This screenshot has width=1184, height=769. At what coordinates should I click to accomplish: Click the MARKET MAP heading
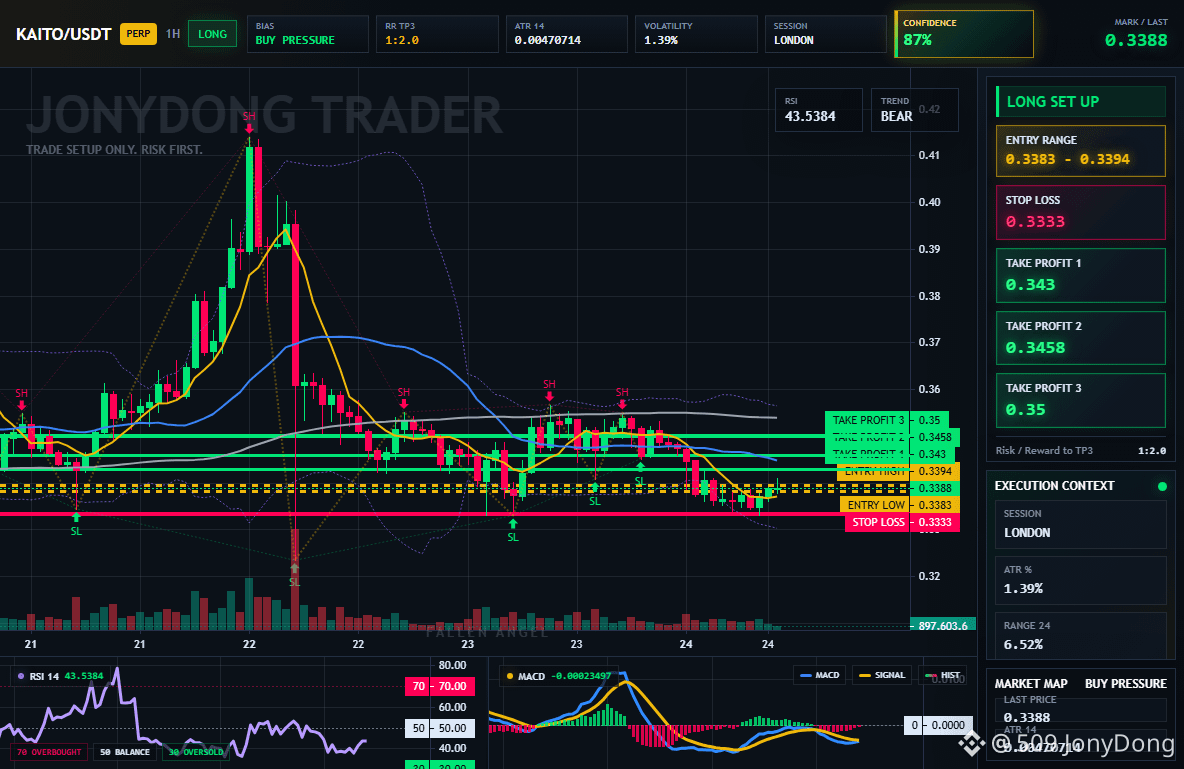(1031, 684)
